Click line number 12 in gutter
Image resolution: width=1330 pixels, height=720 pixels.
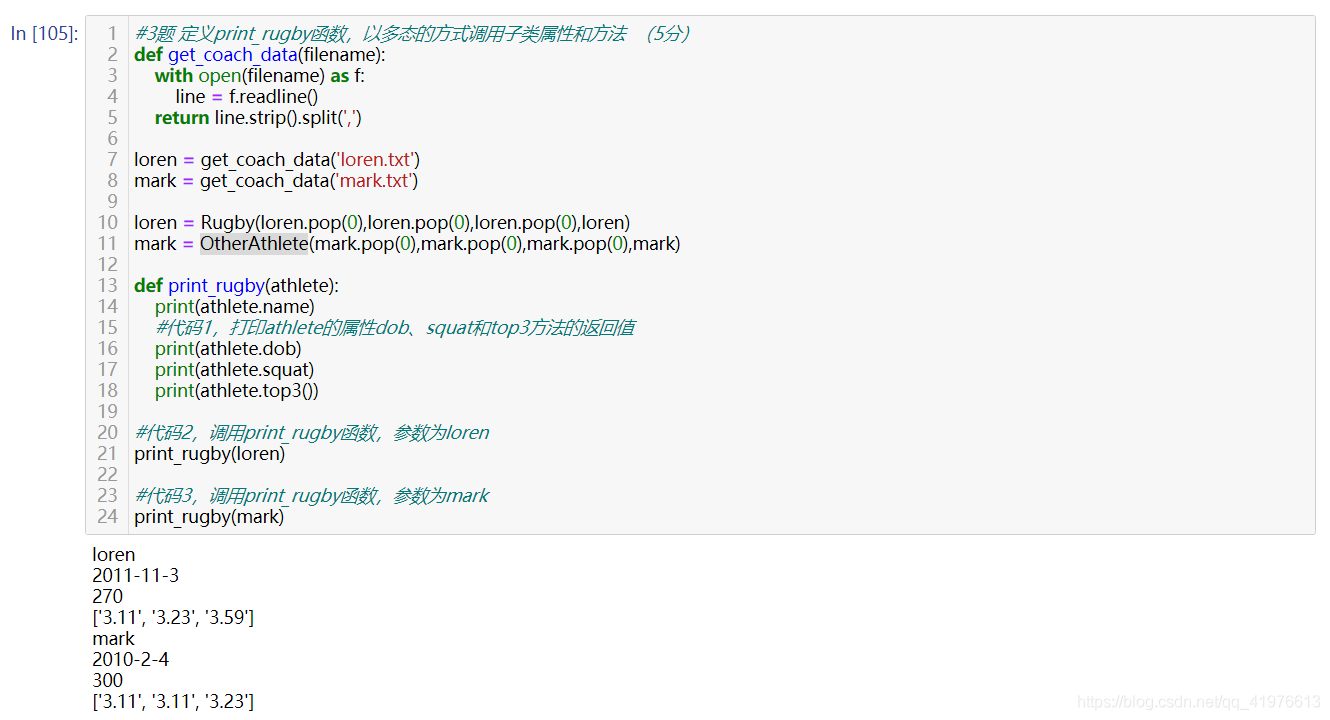point(107,264)
